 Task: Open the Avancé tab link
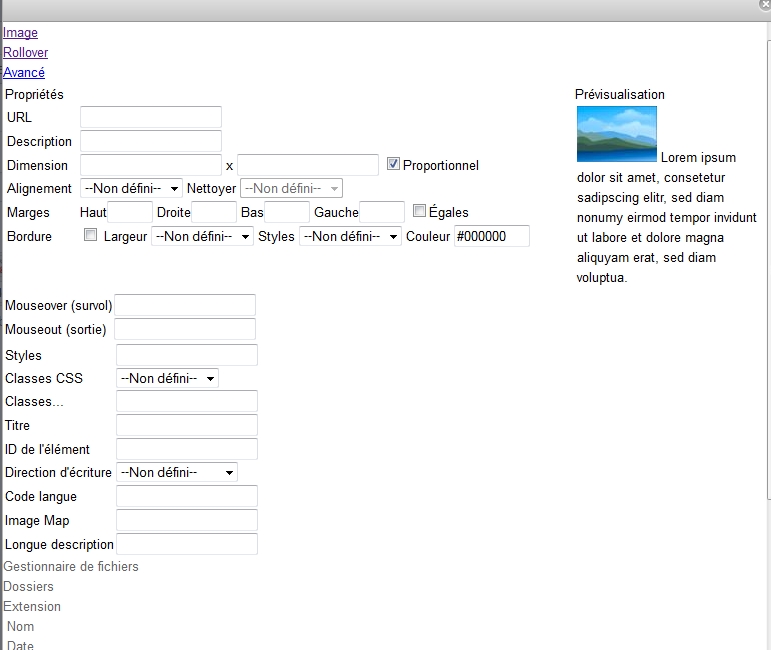pyautogui.click(x=24, y=72)
